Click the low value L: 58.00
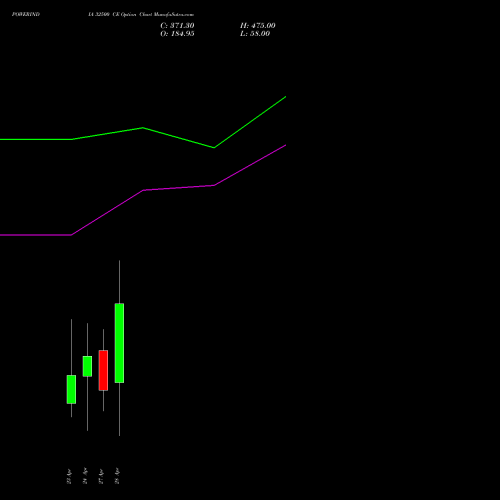 coord(255,34)
